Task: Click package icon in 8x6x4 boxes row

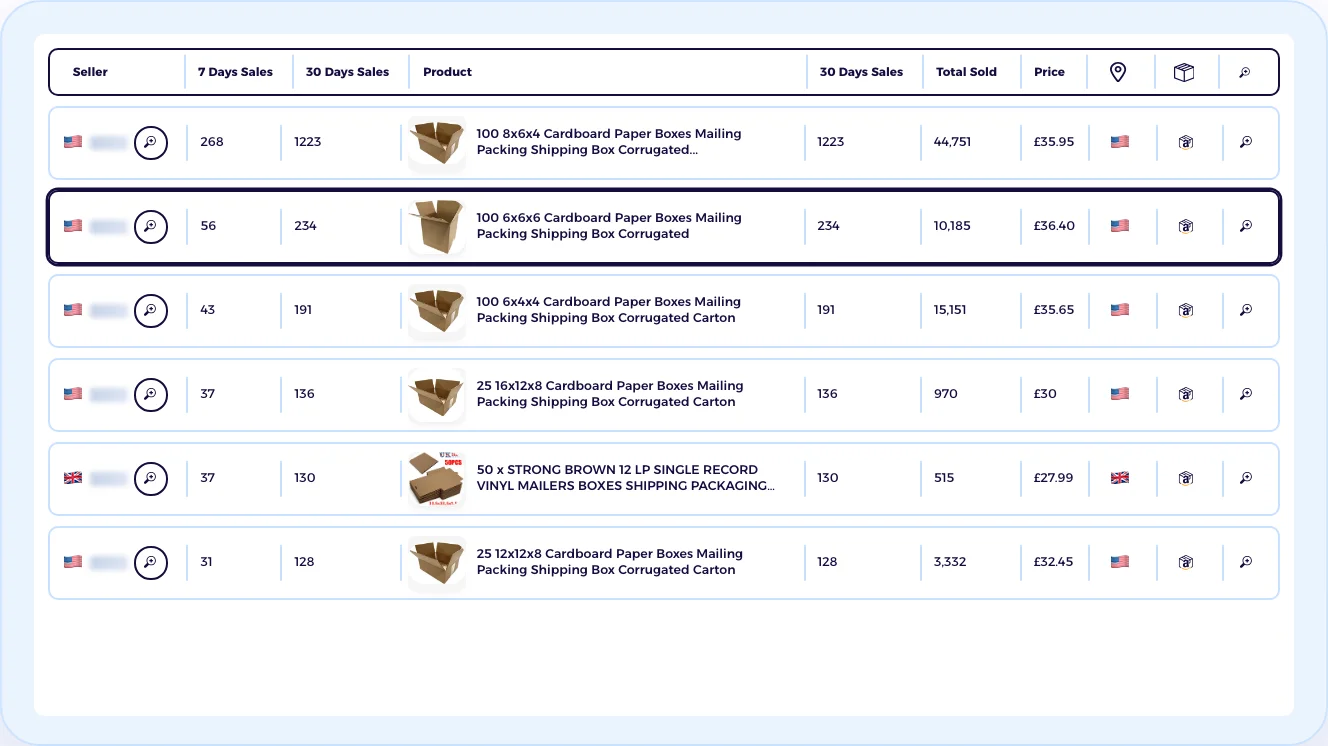Action: tap(1186, 142)
